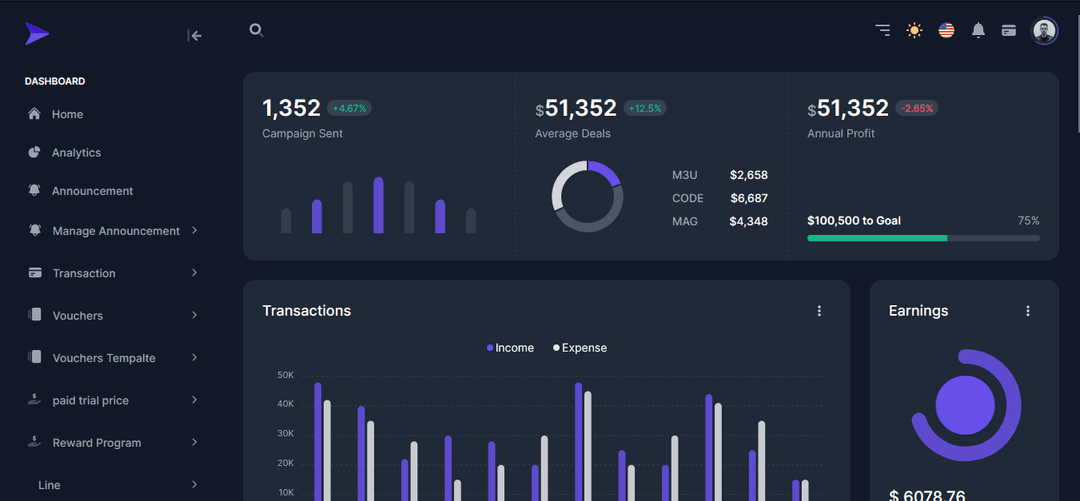Open the user profile avatar

click(1044, 30)
